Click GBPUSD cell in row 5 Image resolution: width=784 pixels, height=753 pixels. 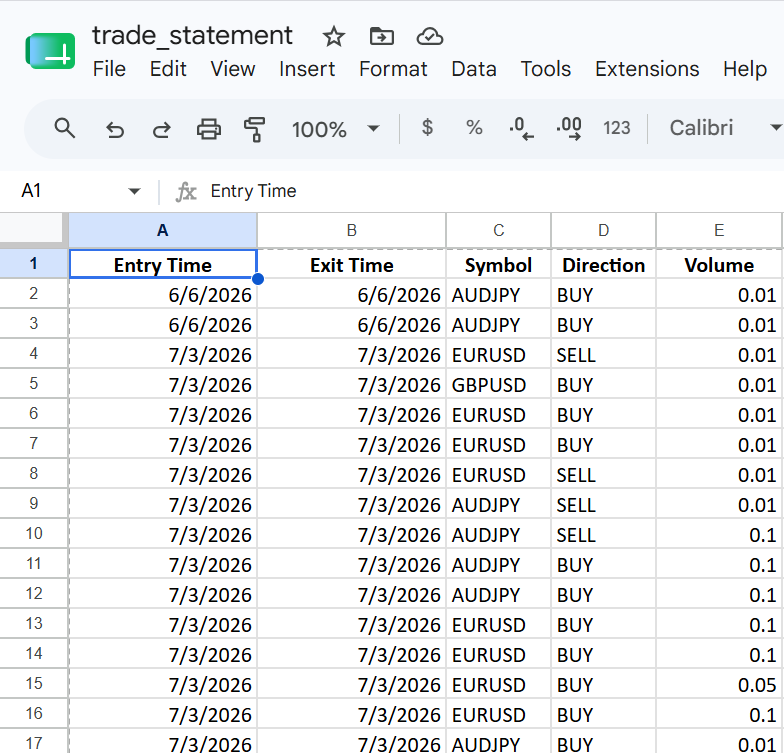(498, 384)
